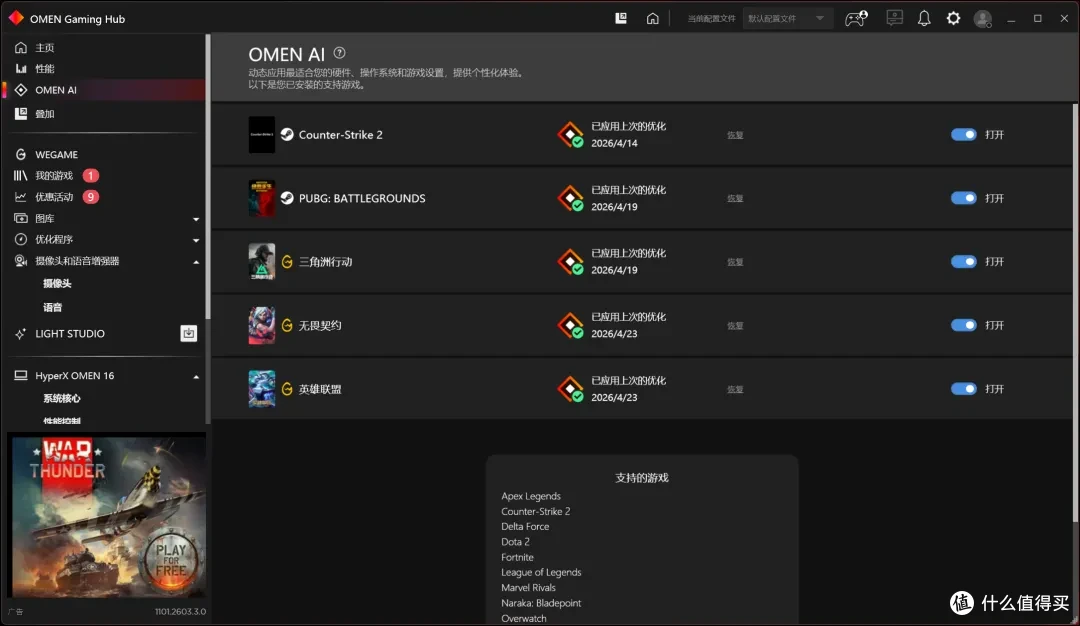Screen dimensions: 1080x626
Task: Click the 三角洲行动 game thumbnail
Action: click(262, 262)
